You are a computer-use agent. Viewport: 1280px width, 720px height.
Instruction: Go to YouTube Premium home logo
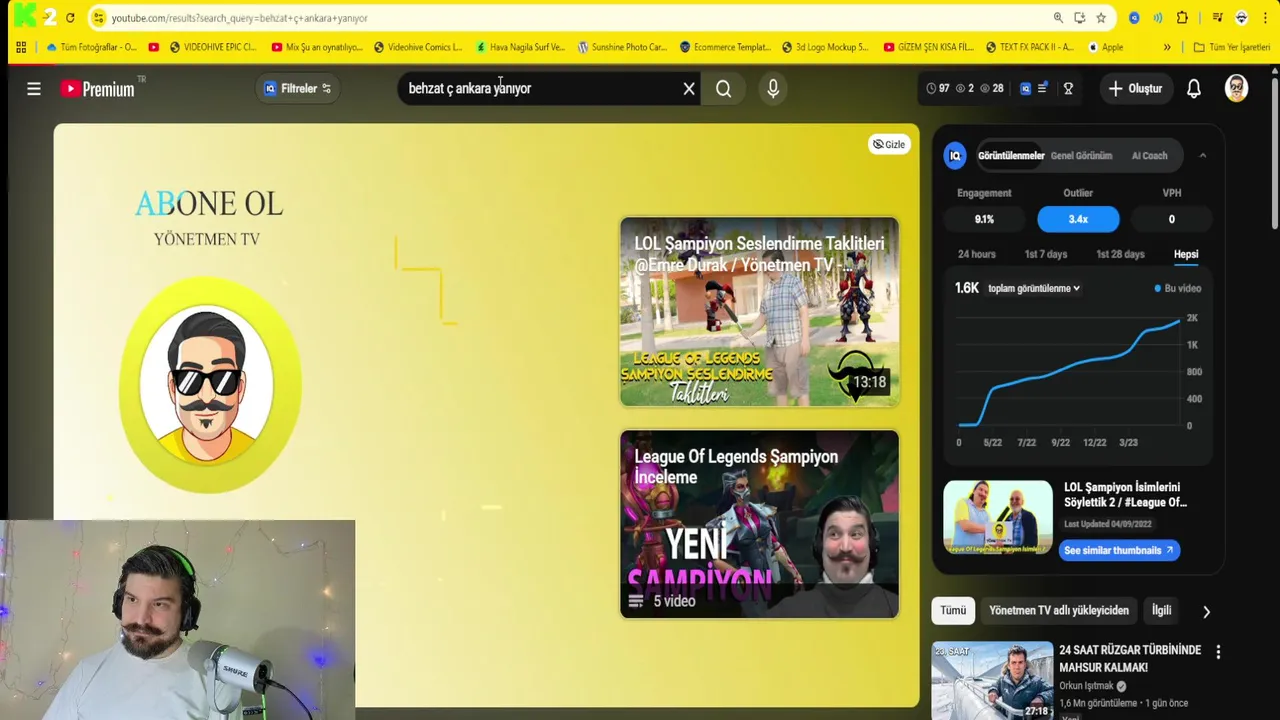coord(97,89)
